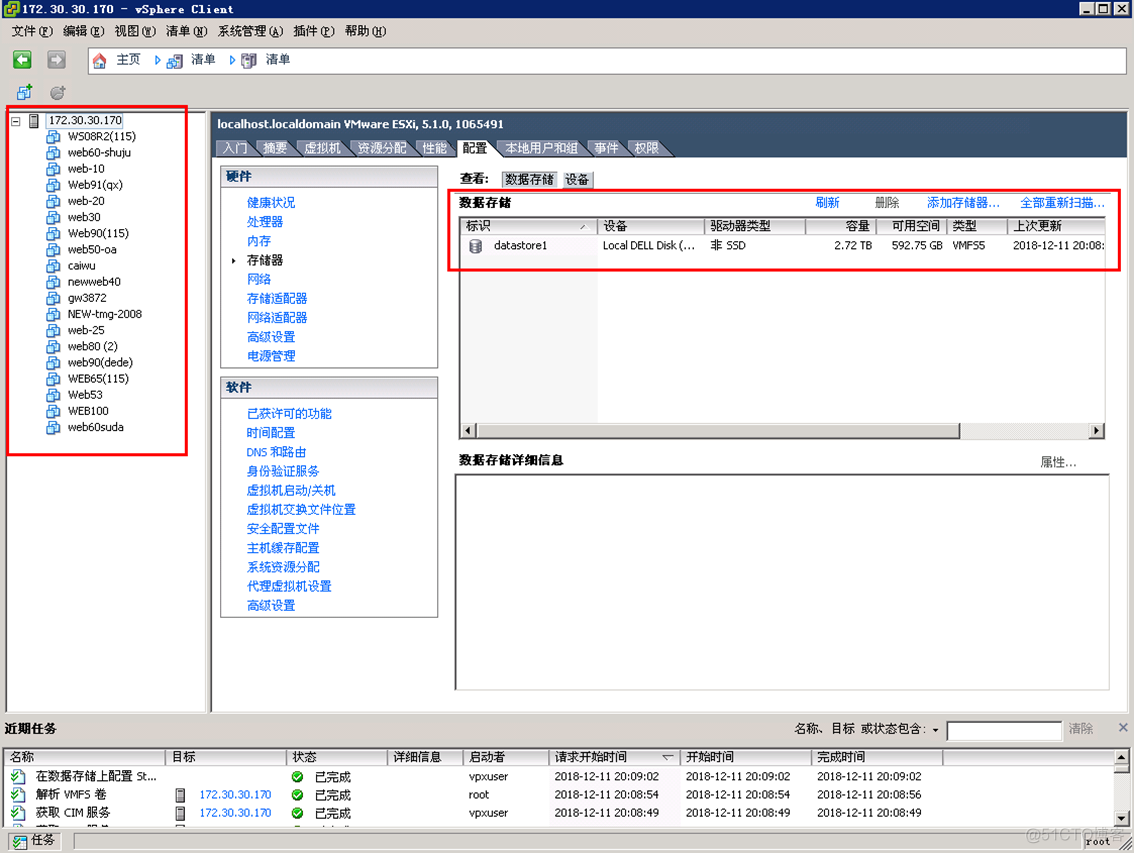Open the 虚拟机启动/关机 link
Viewport: 1134px width, 853px height.
tap(291, 491)
